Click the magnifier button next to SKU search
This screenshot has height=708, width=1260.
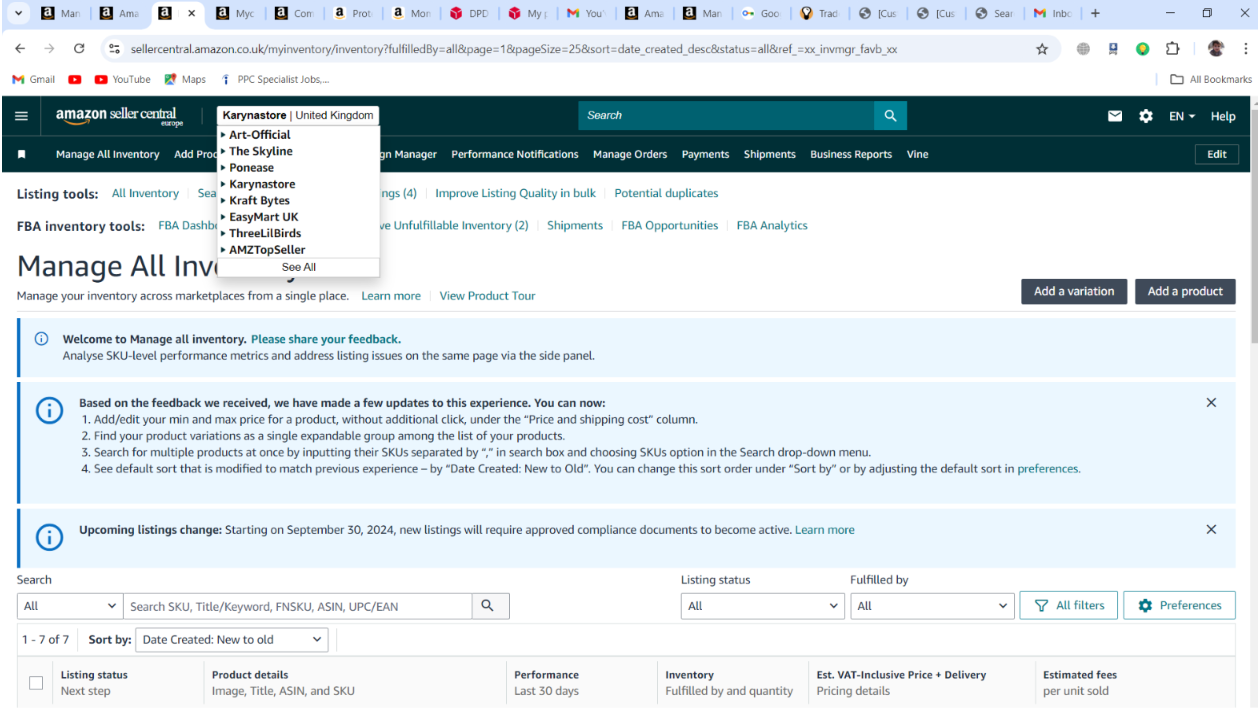point(488,606)
